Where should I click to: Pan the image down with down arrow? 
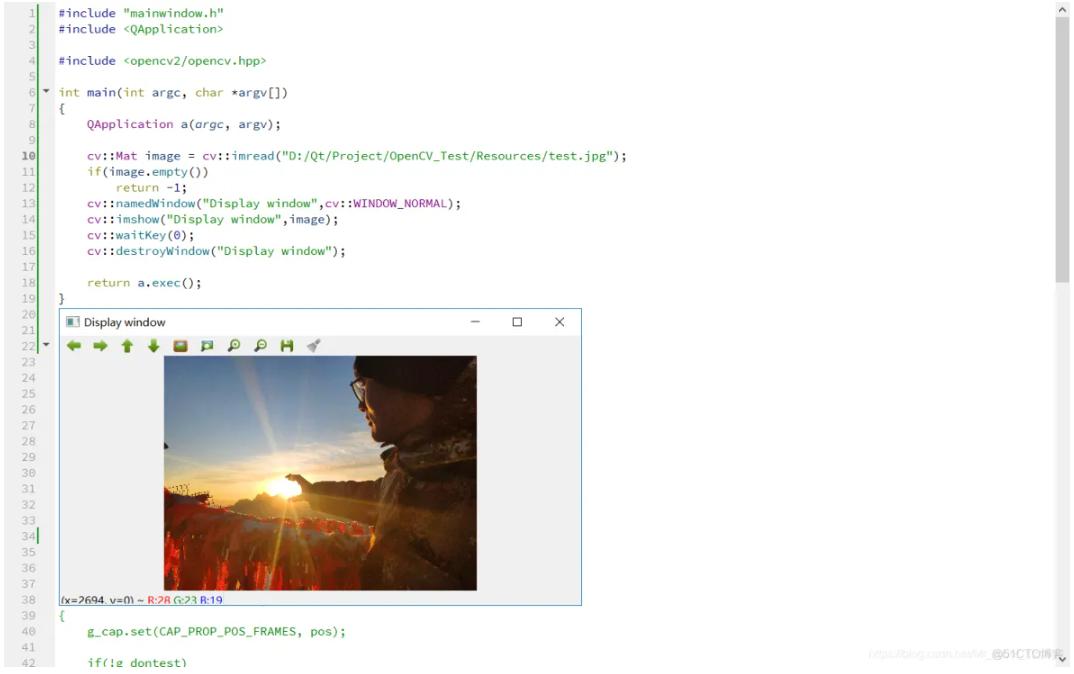154,346
